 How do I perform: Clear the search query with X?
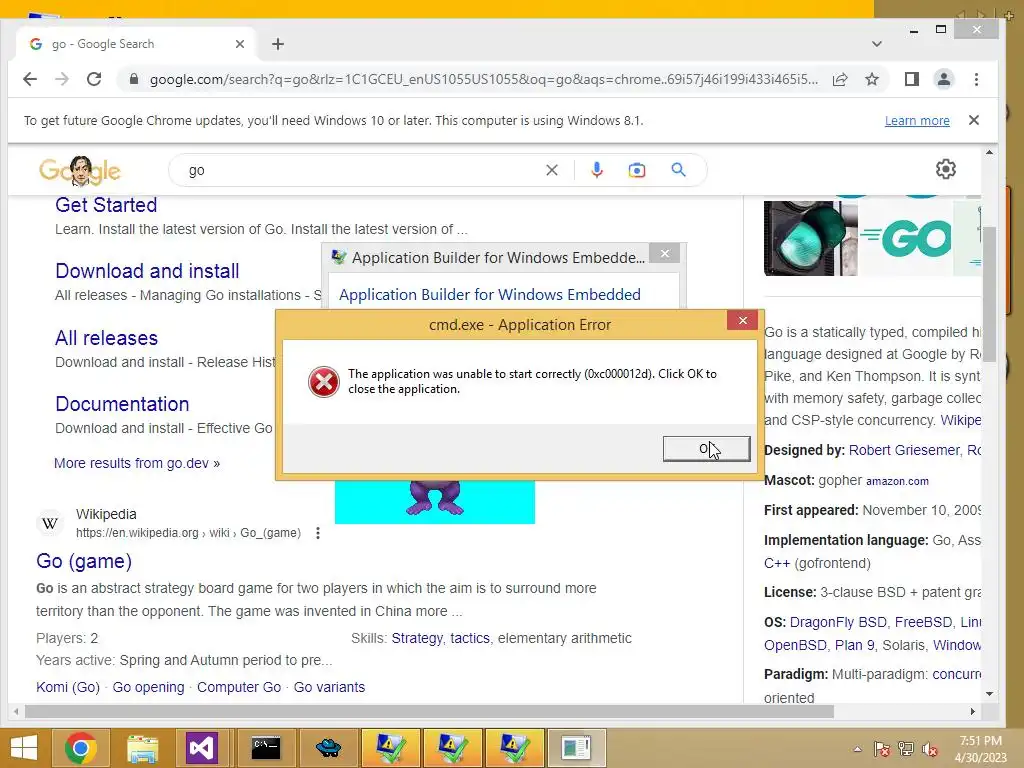coord(552,170)
